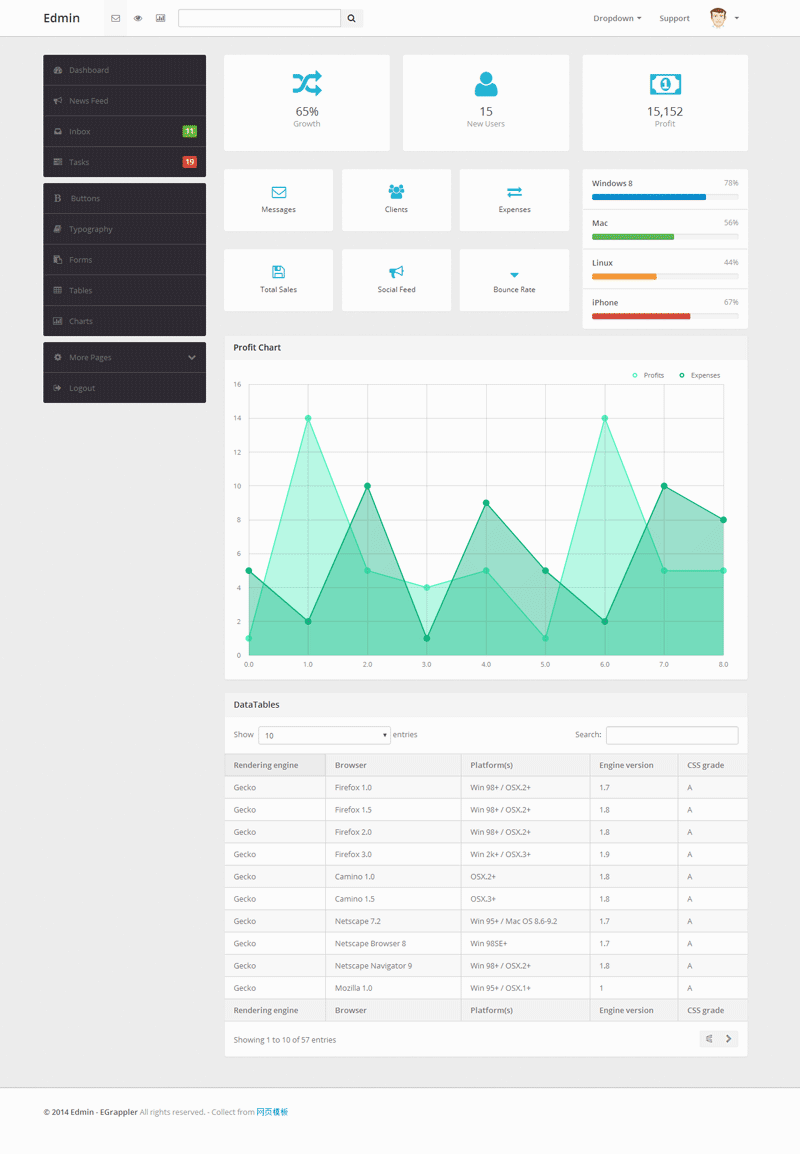Open the Messages envelope tile
The height and width of the screenshot is (1154, 800).
(x=278, y=199)
